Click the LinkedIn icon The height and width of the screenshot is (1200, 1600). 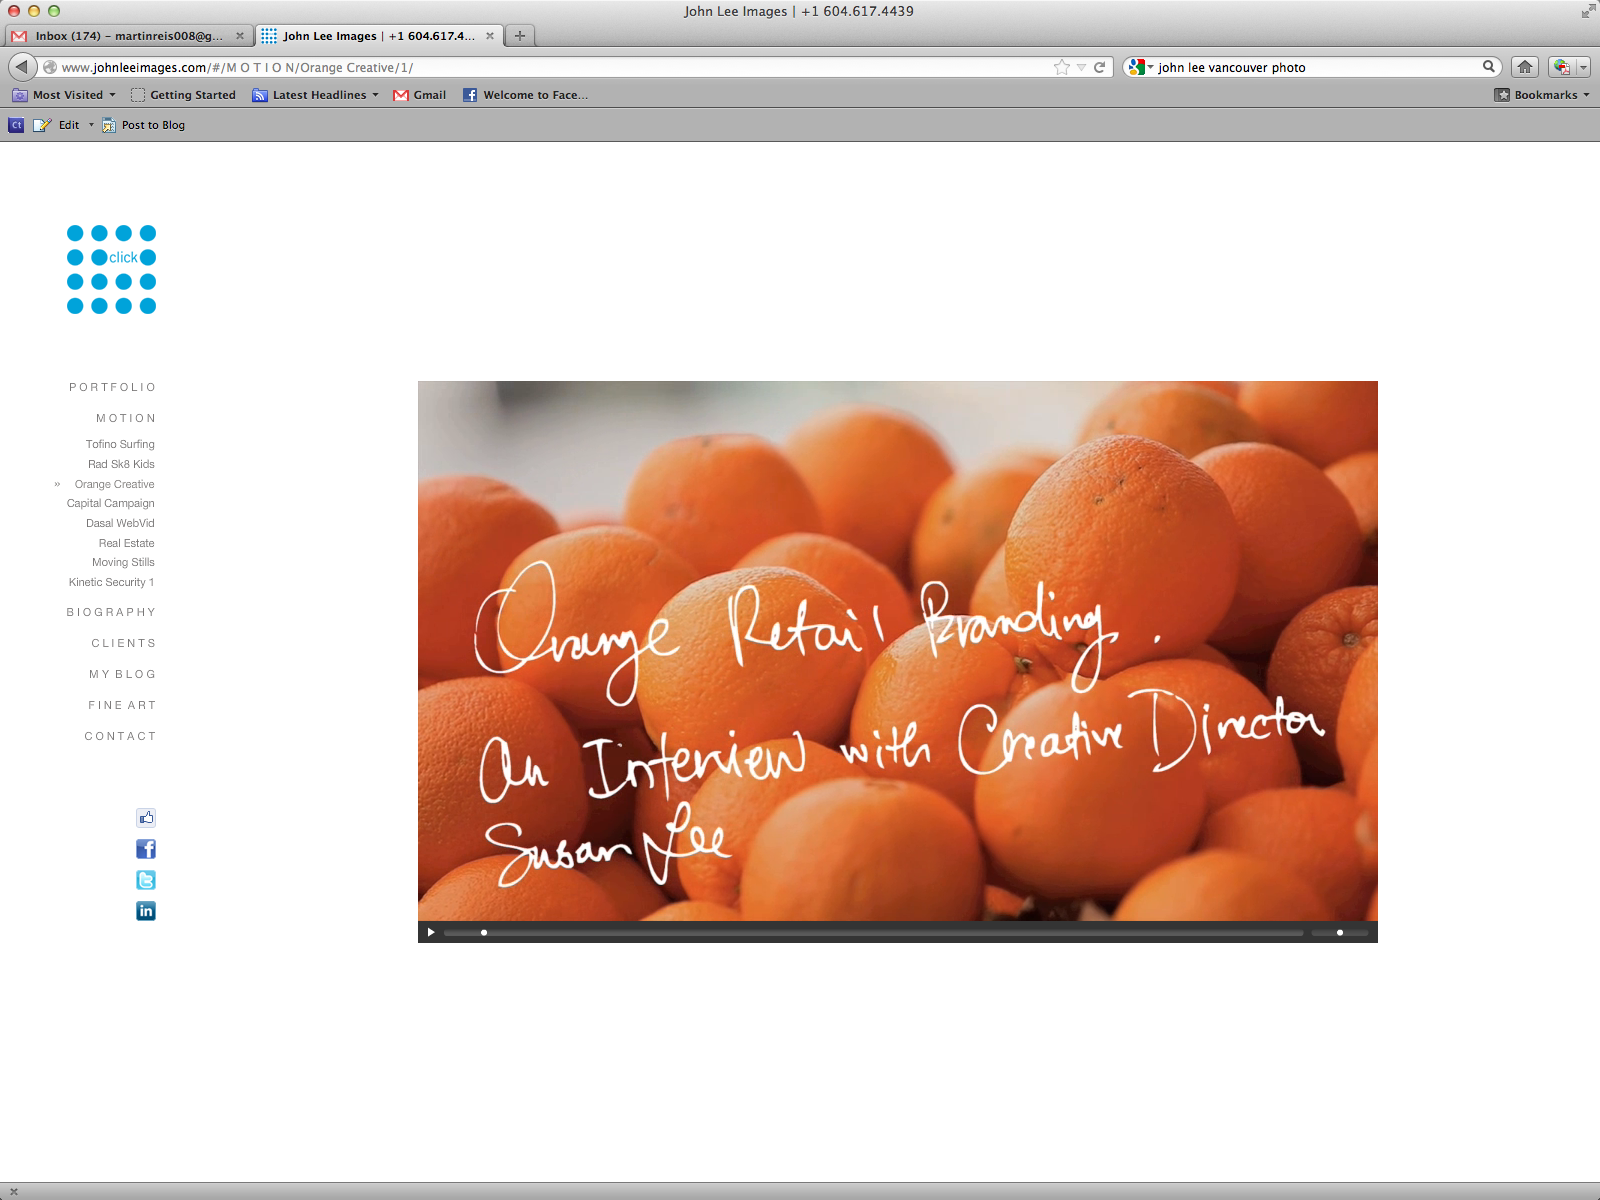tap(146, 911)
